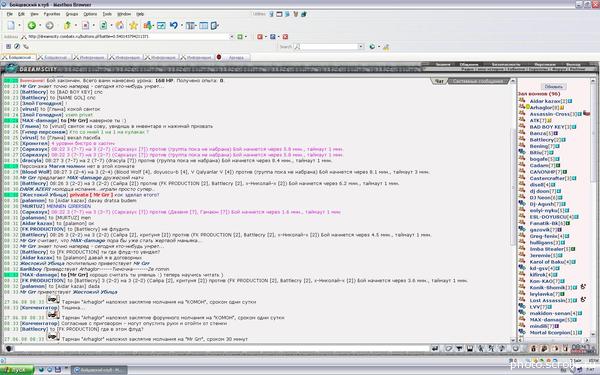Expand the Up arrow dropdown
This screenshot has height=375, width=600.
pos(75,26)
